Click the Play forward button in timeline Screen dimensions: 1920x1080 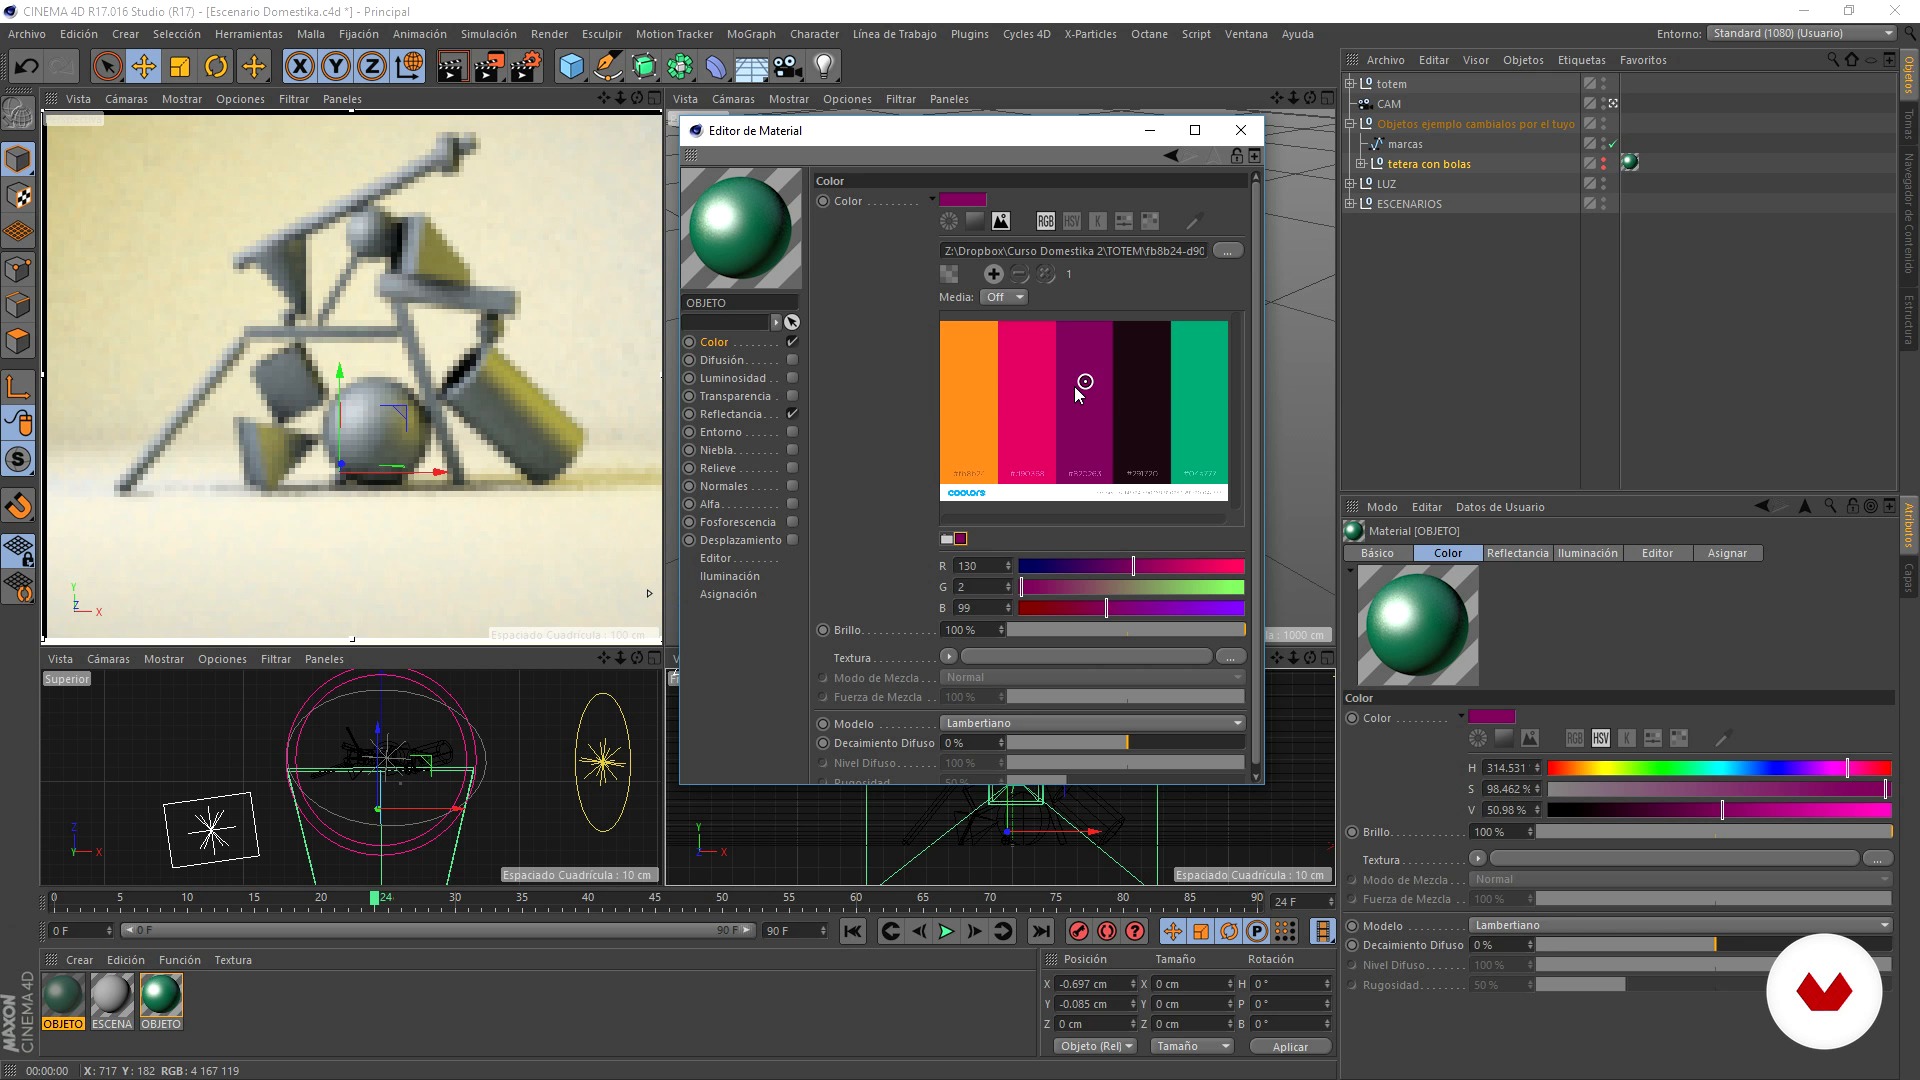click(x=946, y=931)
